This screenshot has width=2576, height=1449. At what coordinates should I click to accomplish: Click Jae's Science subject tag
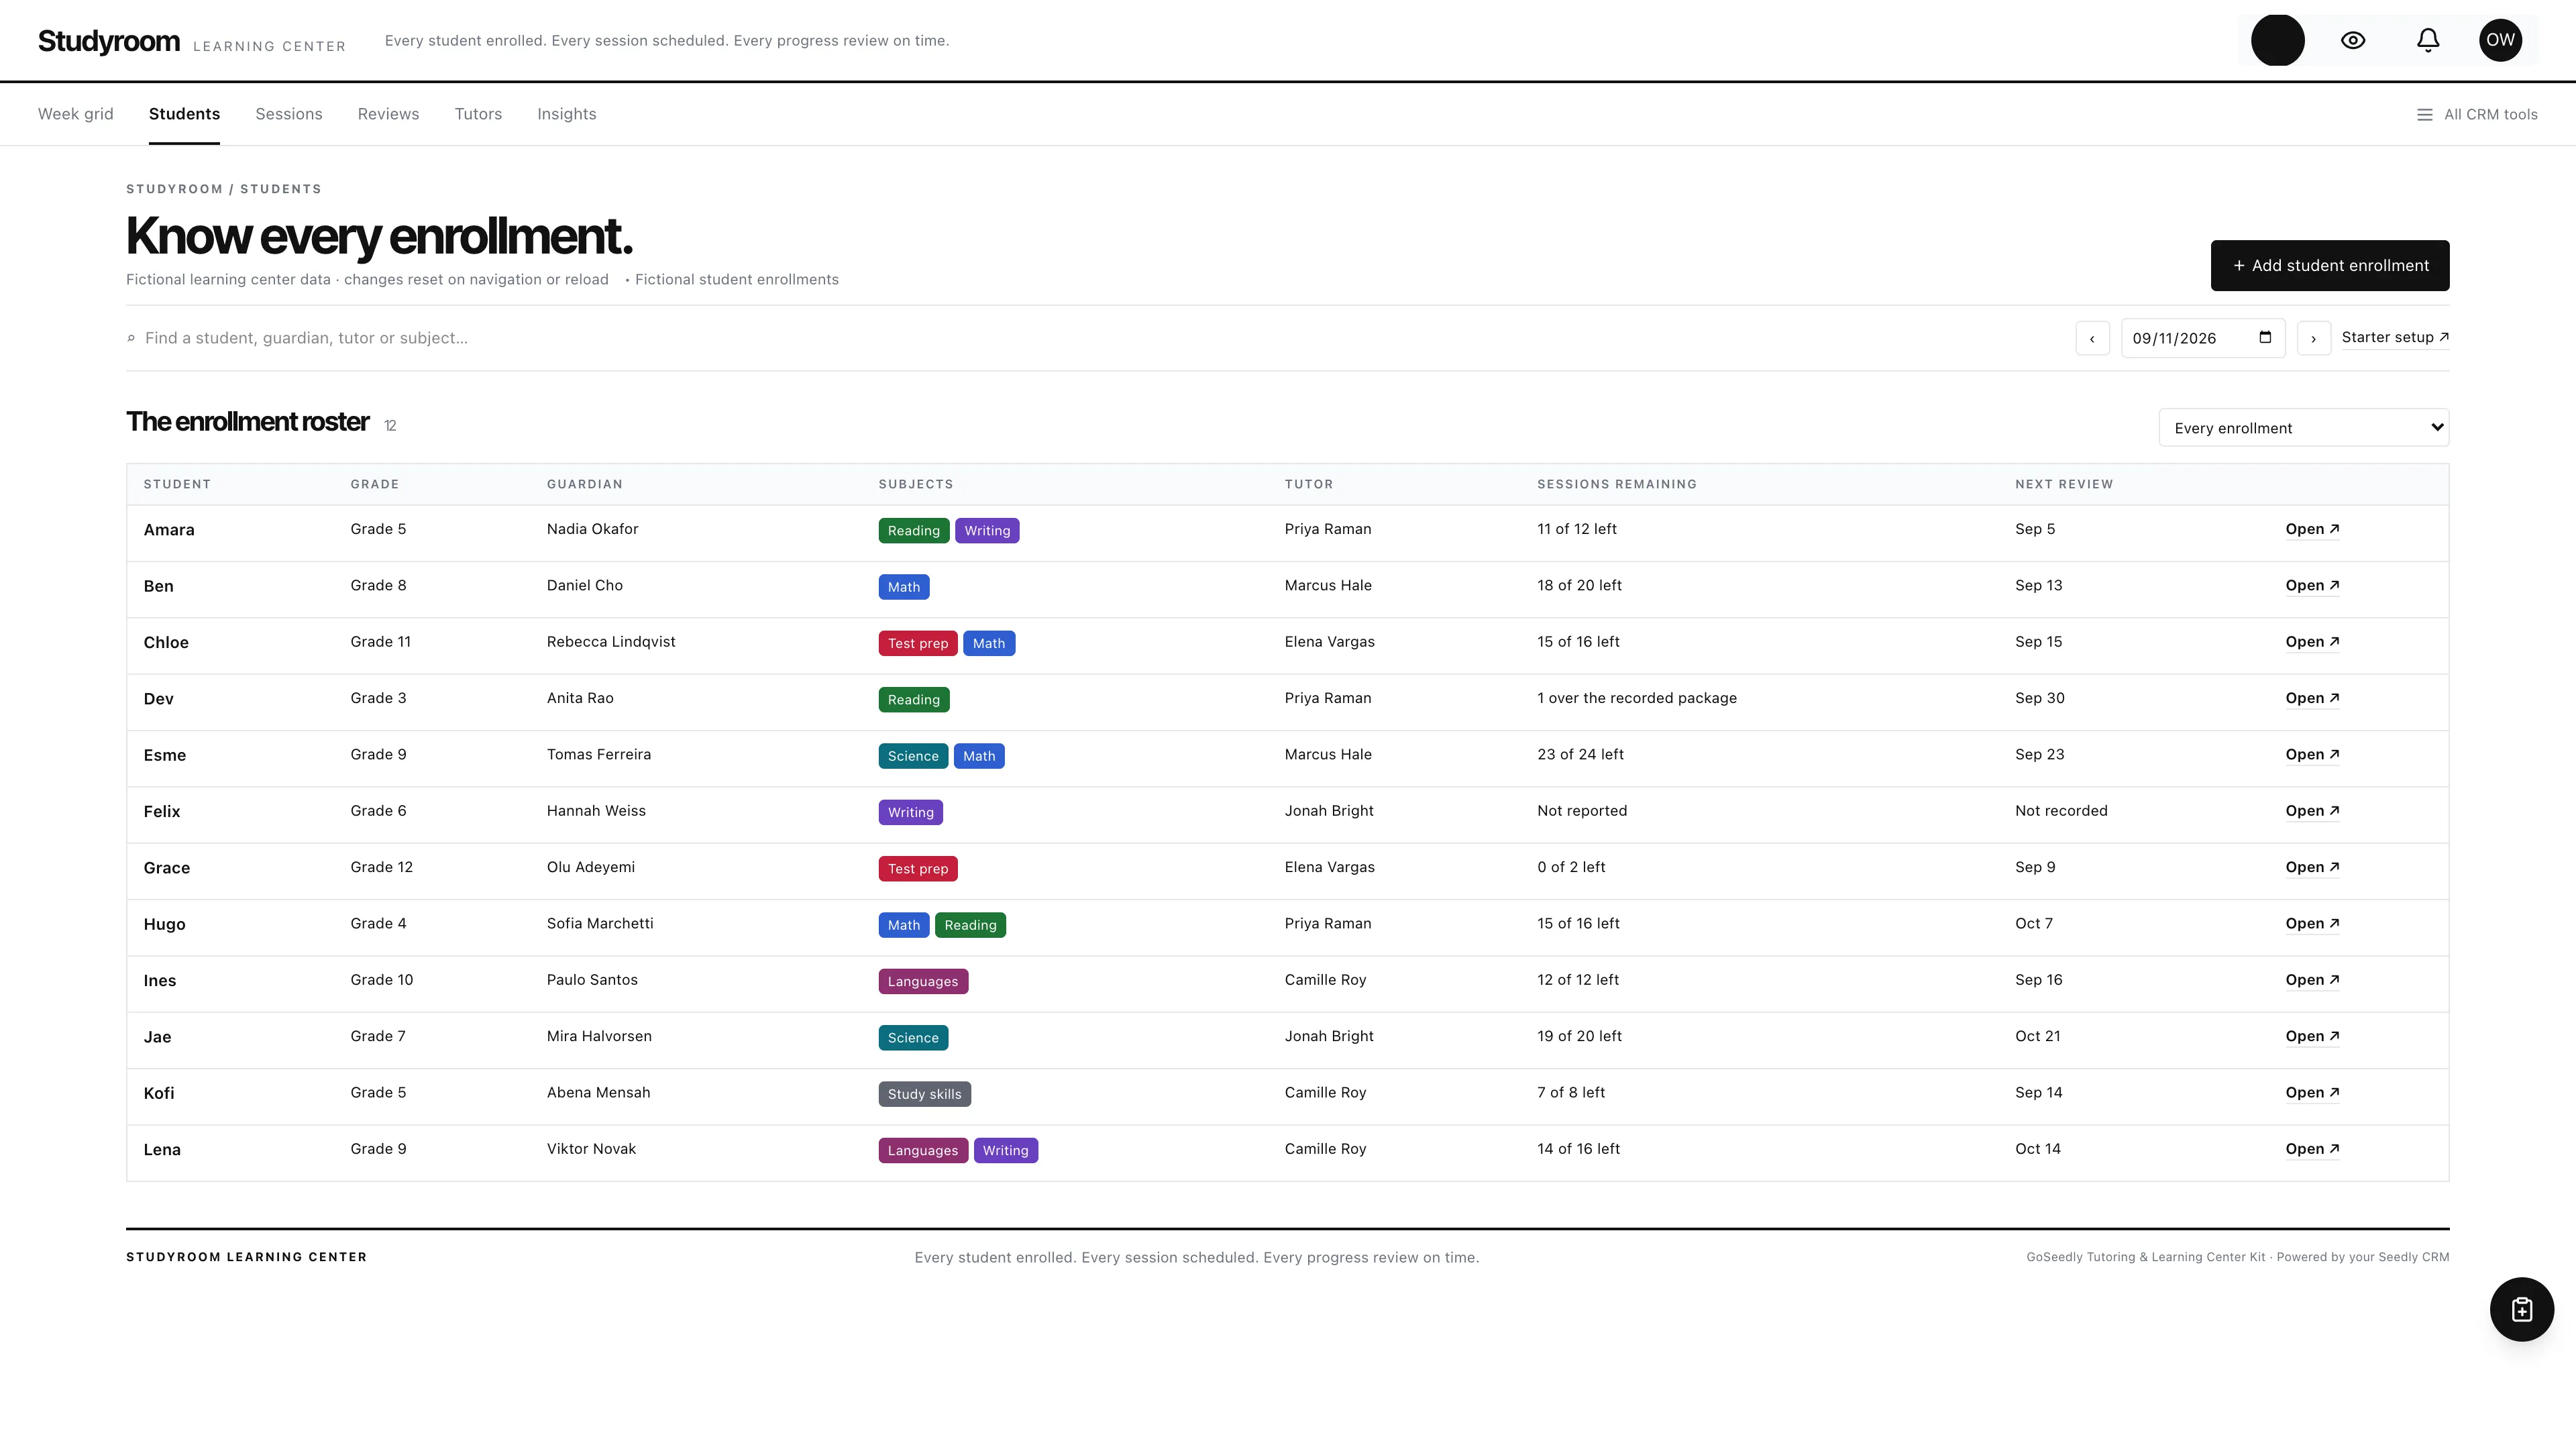[913, 1037]
